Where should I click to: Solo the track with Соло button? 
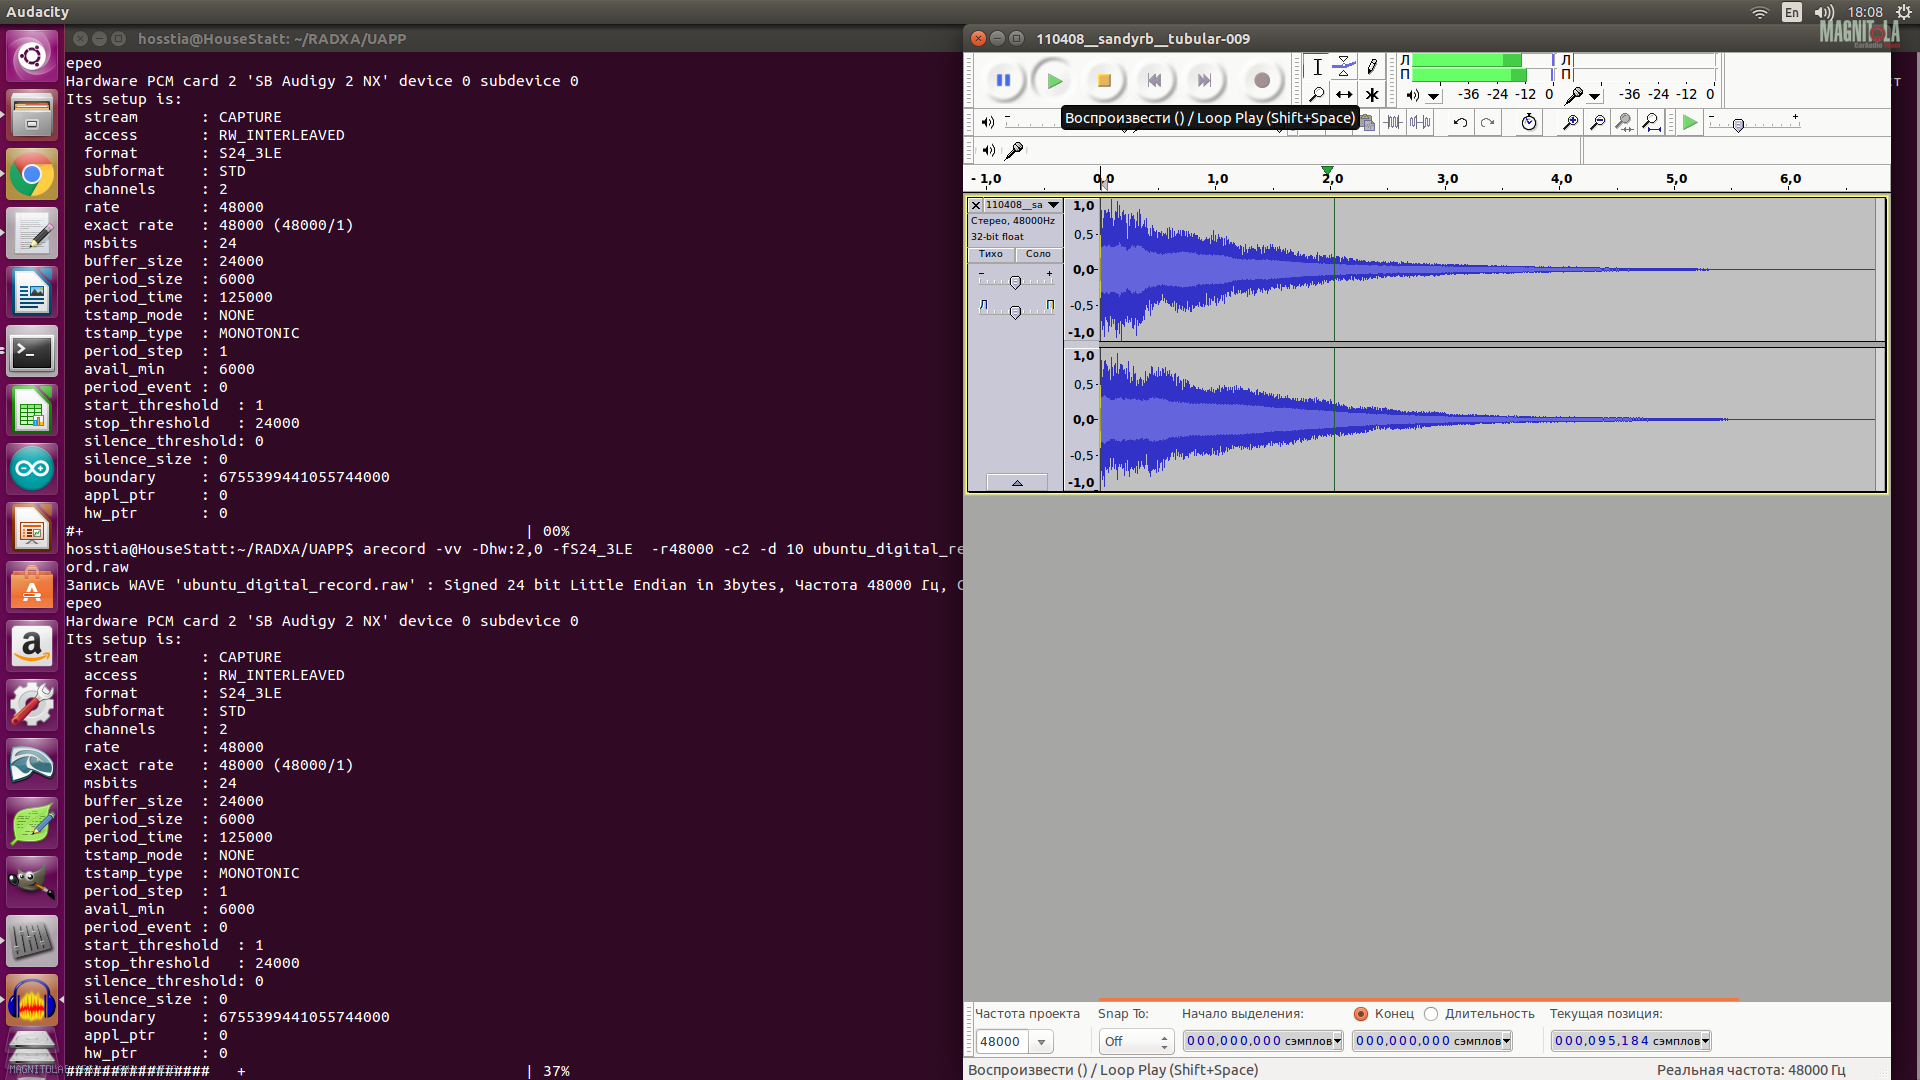(1038, 254)
